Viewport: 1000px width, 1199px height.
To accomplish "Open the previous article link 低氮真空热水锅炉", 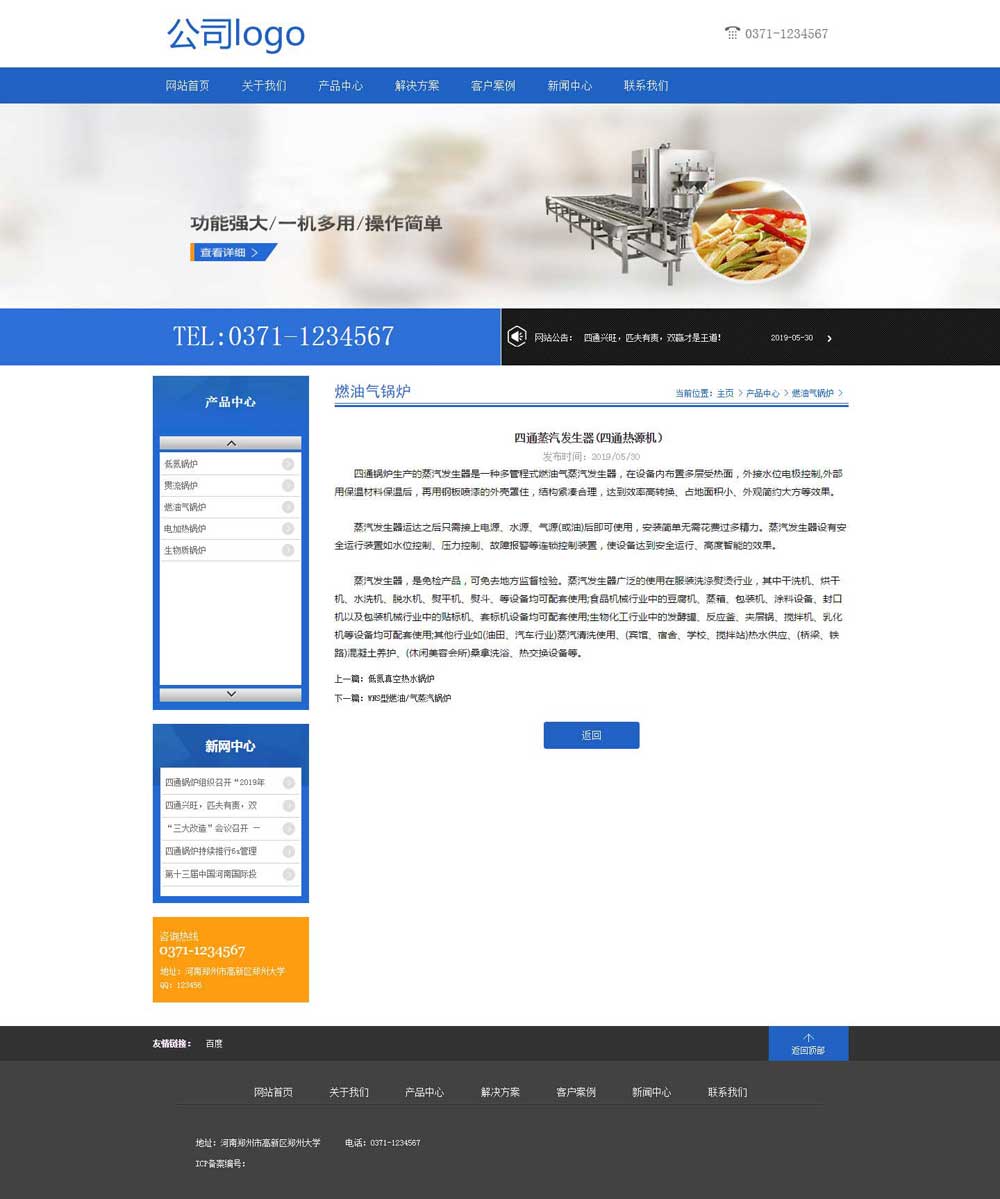I will 394,679.
